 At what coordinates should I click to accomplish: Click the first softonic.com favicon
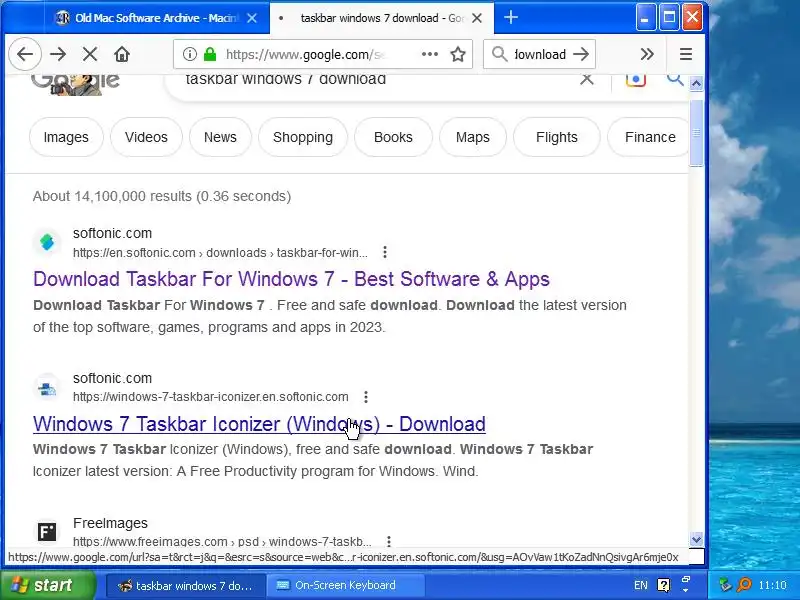pyautogui.click(x=47, y=242)
